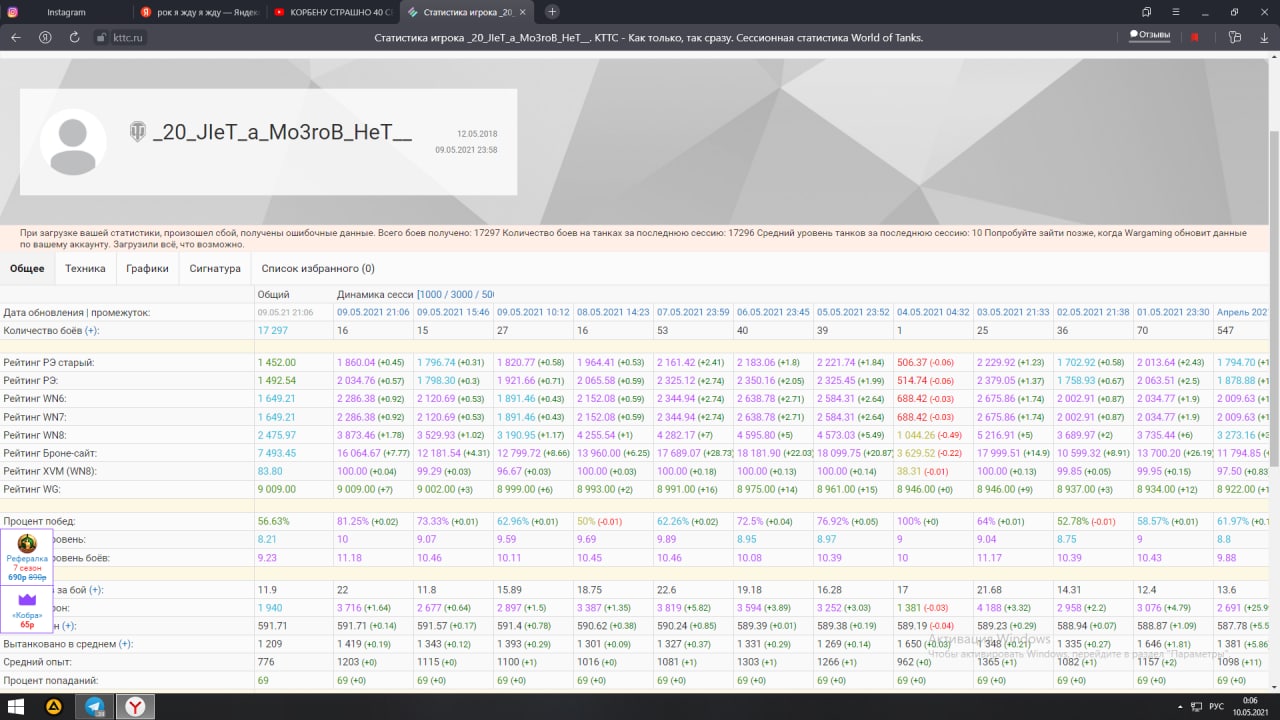The height and width of the screenshot is (720, 1280).
Task: Open the Общее tab
Action: (27, 268)
